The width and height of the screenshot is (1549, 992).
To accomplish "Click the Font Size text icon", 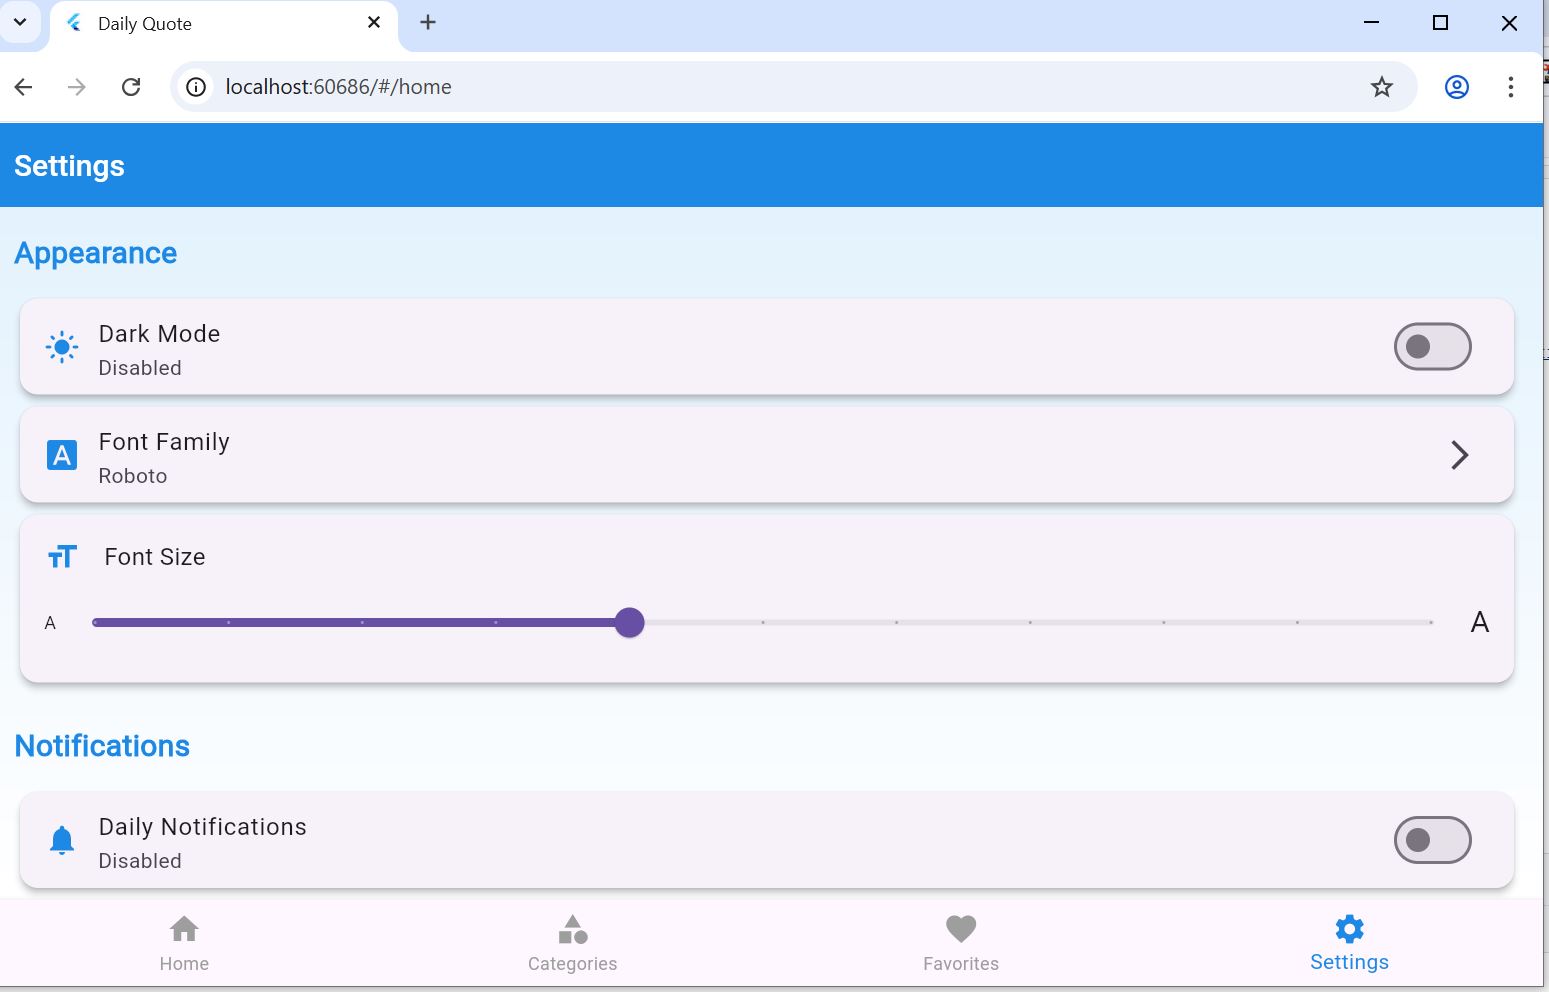I will click(62, 557).
